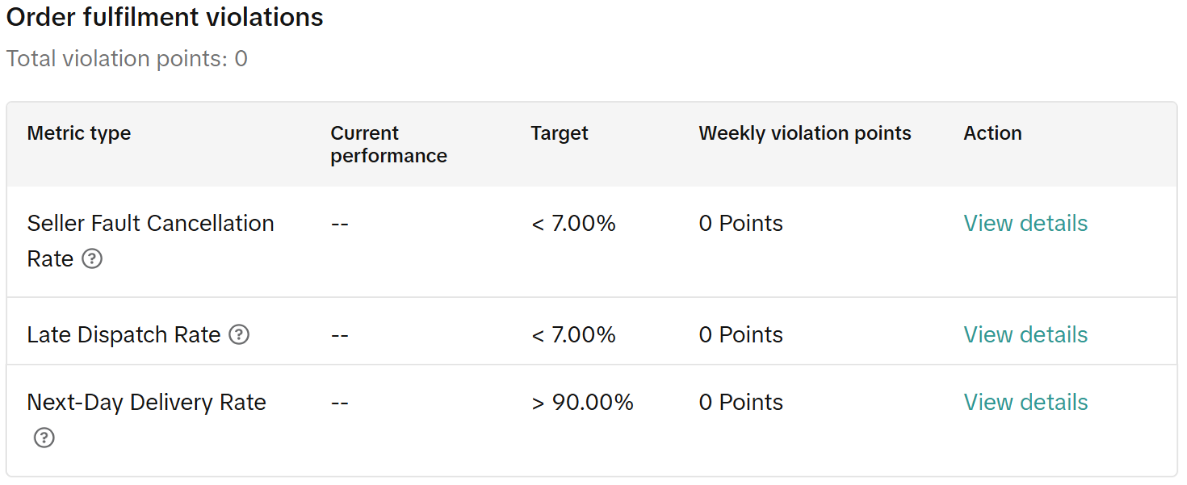Click the Weekly violation points column header
This screenshot has height=485, width=1187.
804,133
